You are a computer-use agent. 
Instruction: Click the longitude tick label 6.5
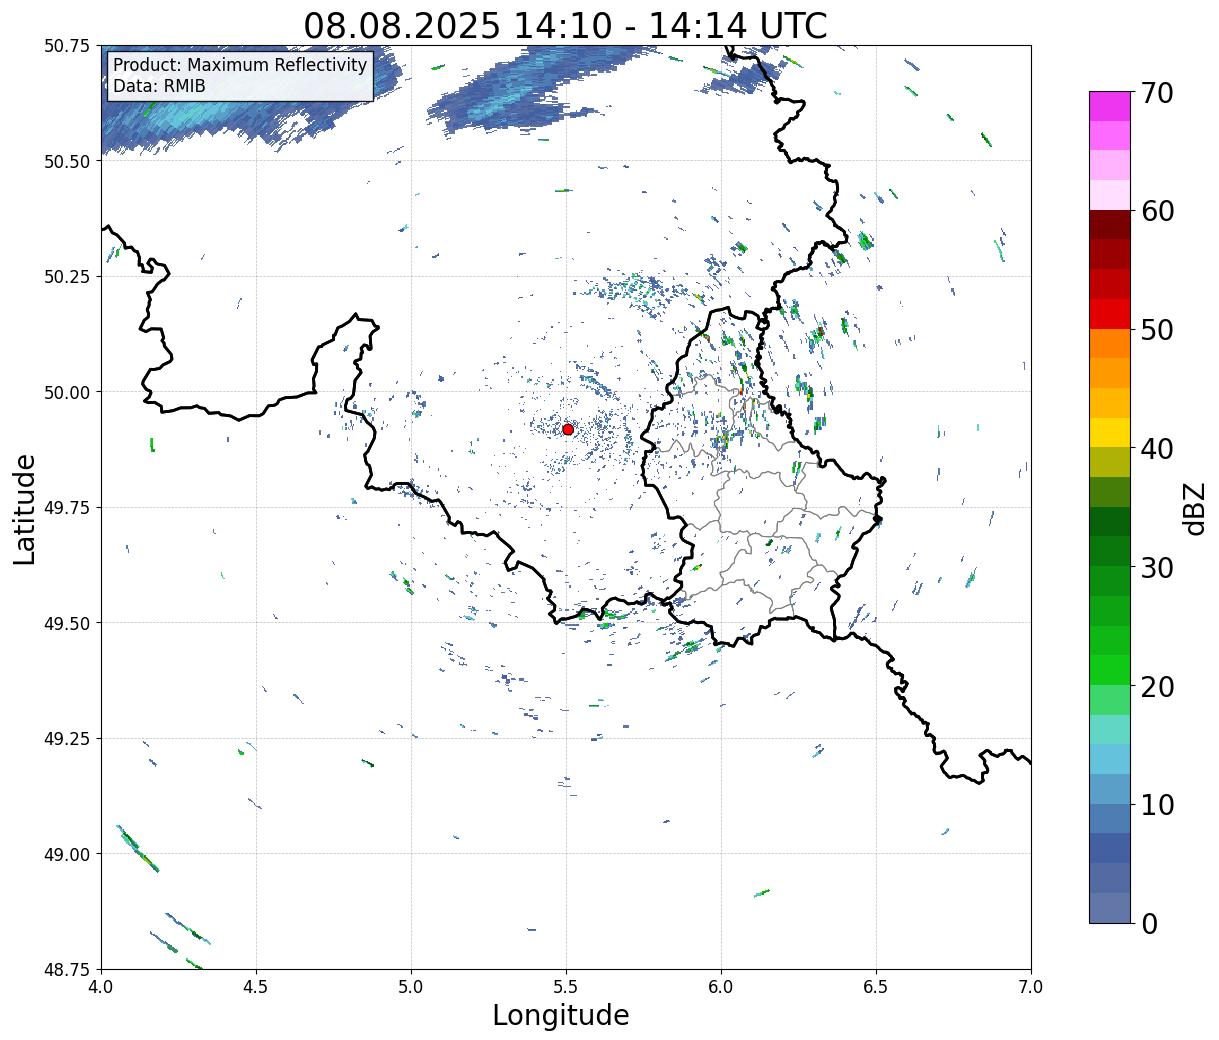[x=876, y=987]
